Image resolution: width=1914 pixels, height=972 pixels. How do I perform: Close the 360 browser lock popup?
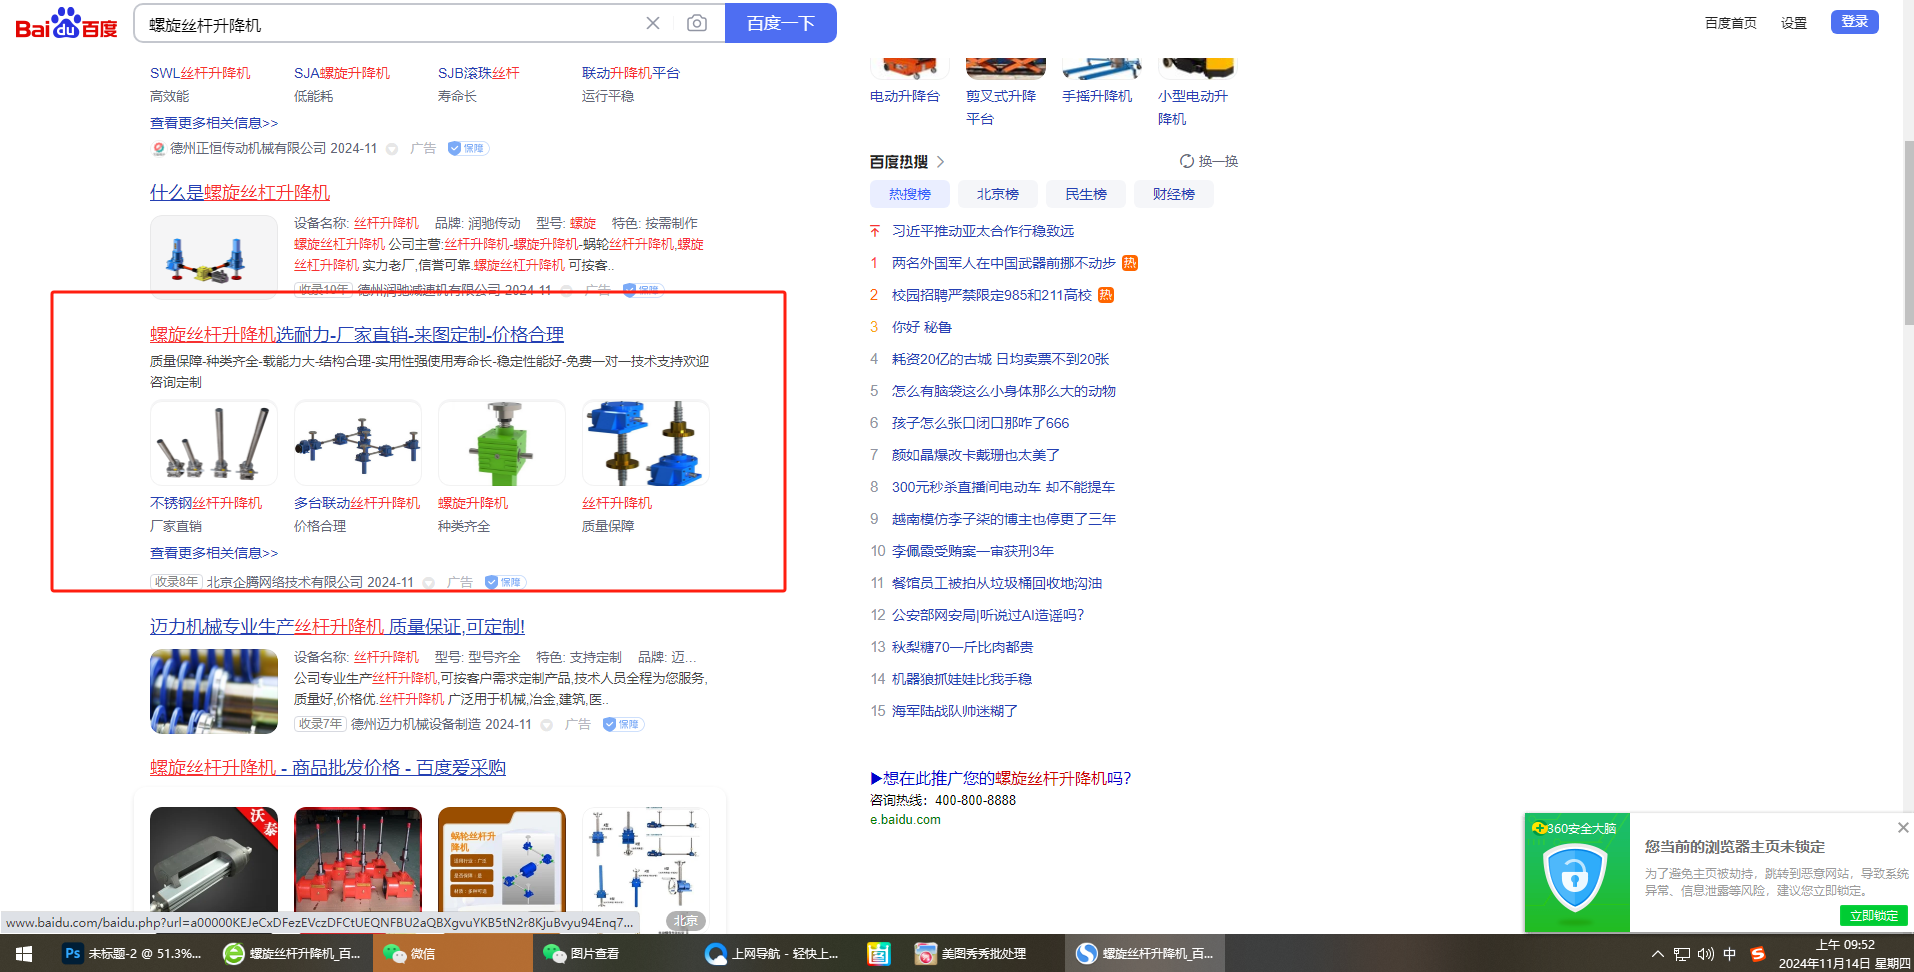(x=1903, y=828)
